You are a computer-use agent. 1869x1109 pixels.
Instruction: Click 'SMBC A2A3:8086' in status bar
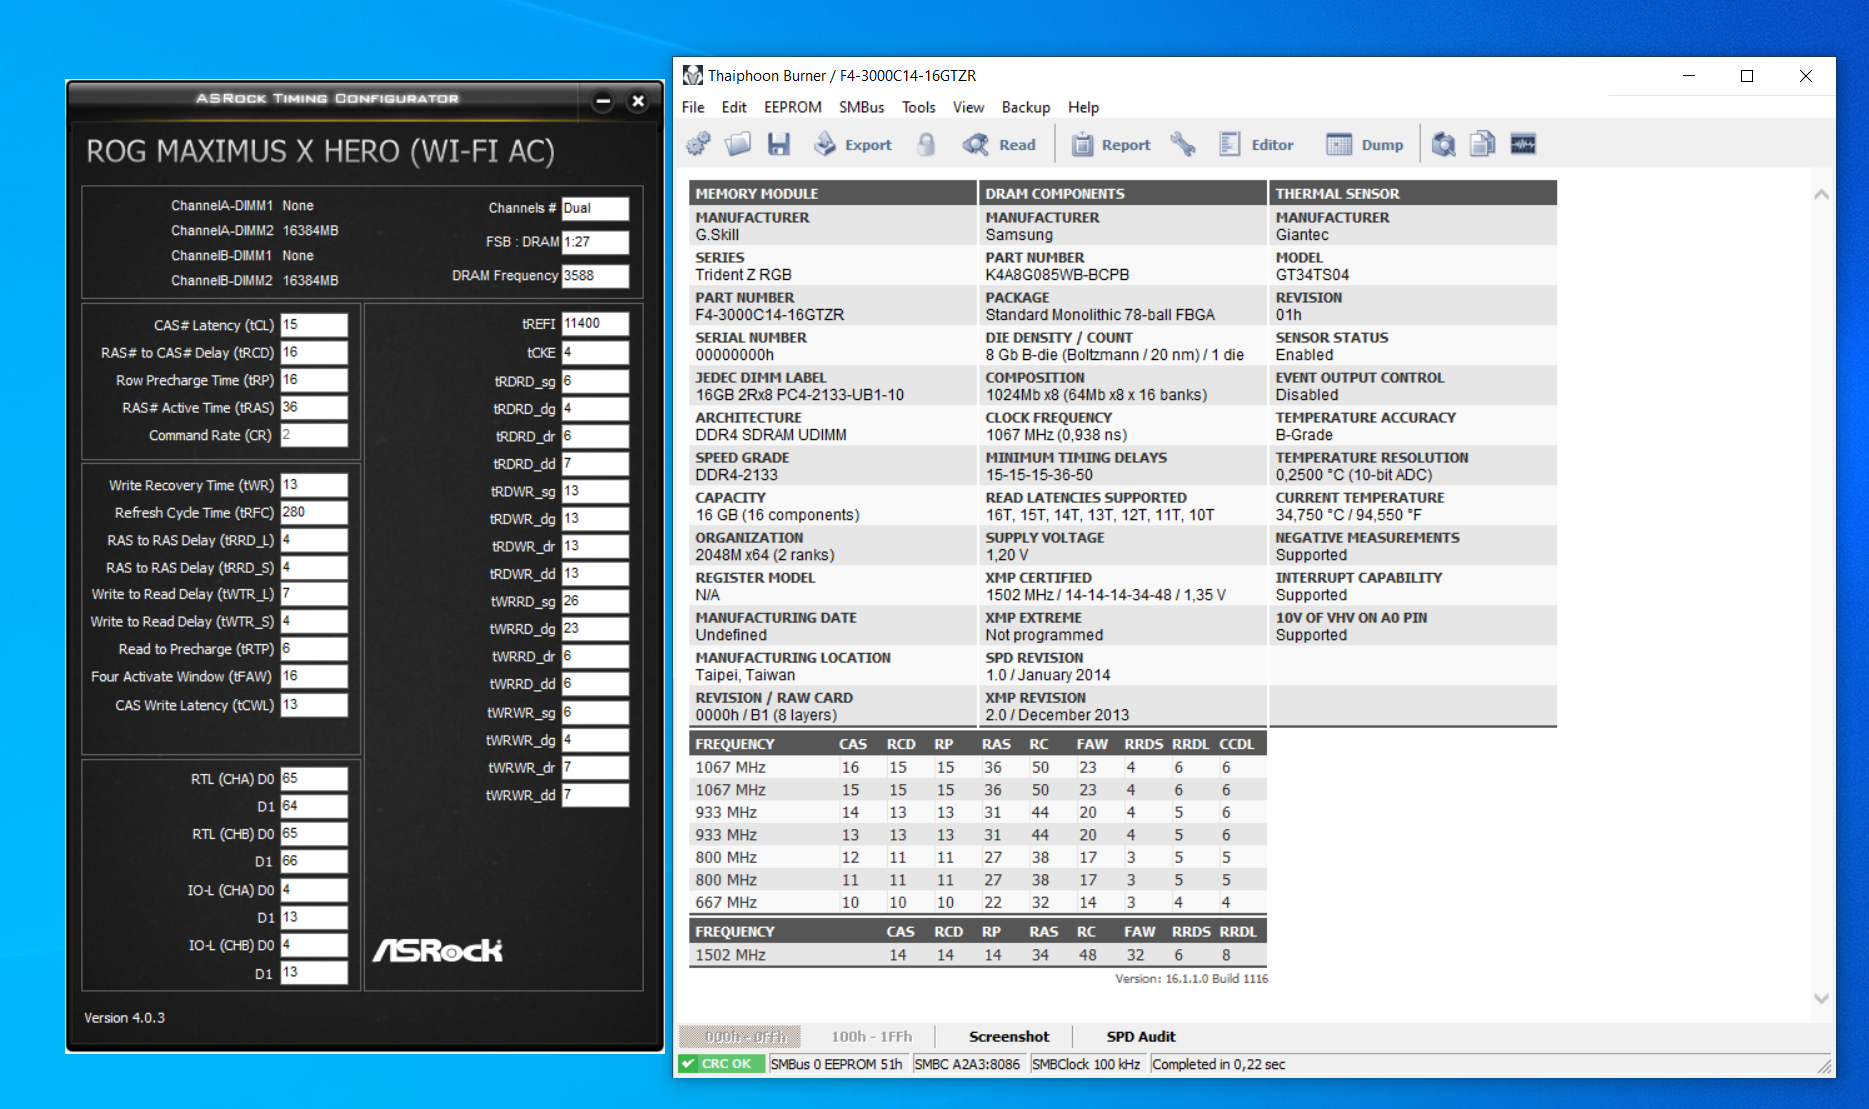click(967, 1064)
